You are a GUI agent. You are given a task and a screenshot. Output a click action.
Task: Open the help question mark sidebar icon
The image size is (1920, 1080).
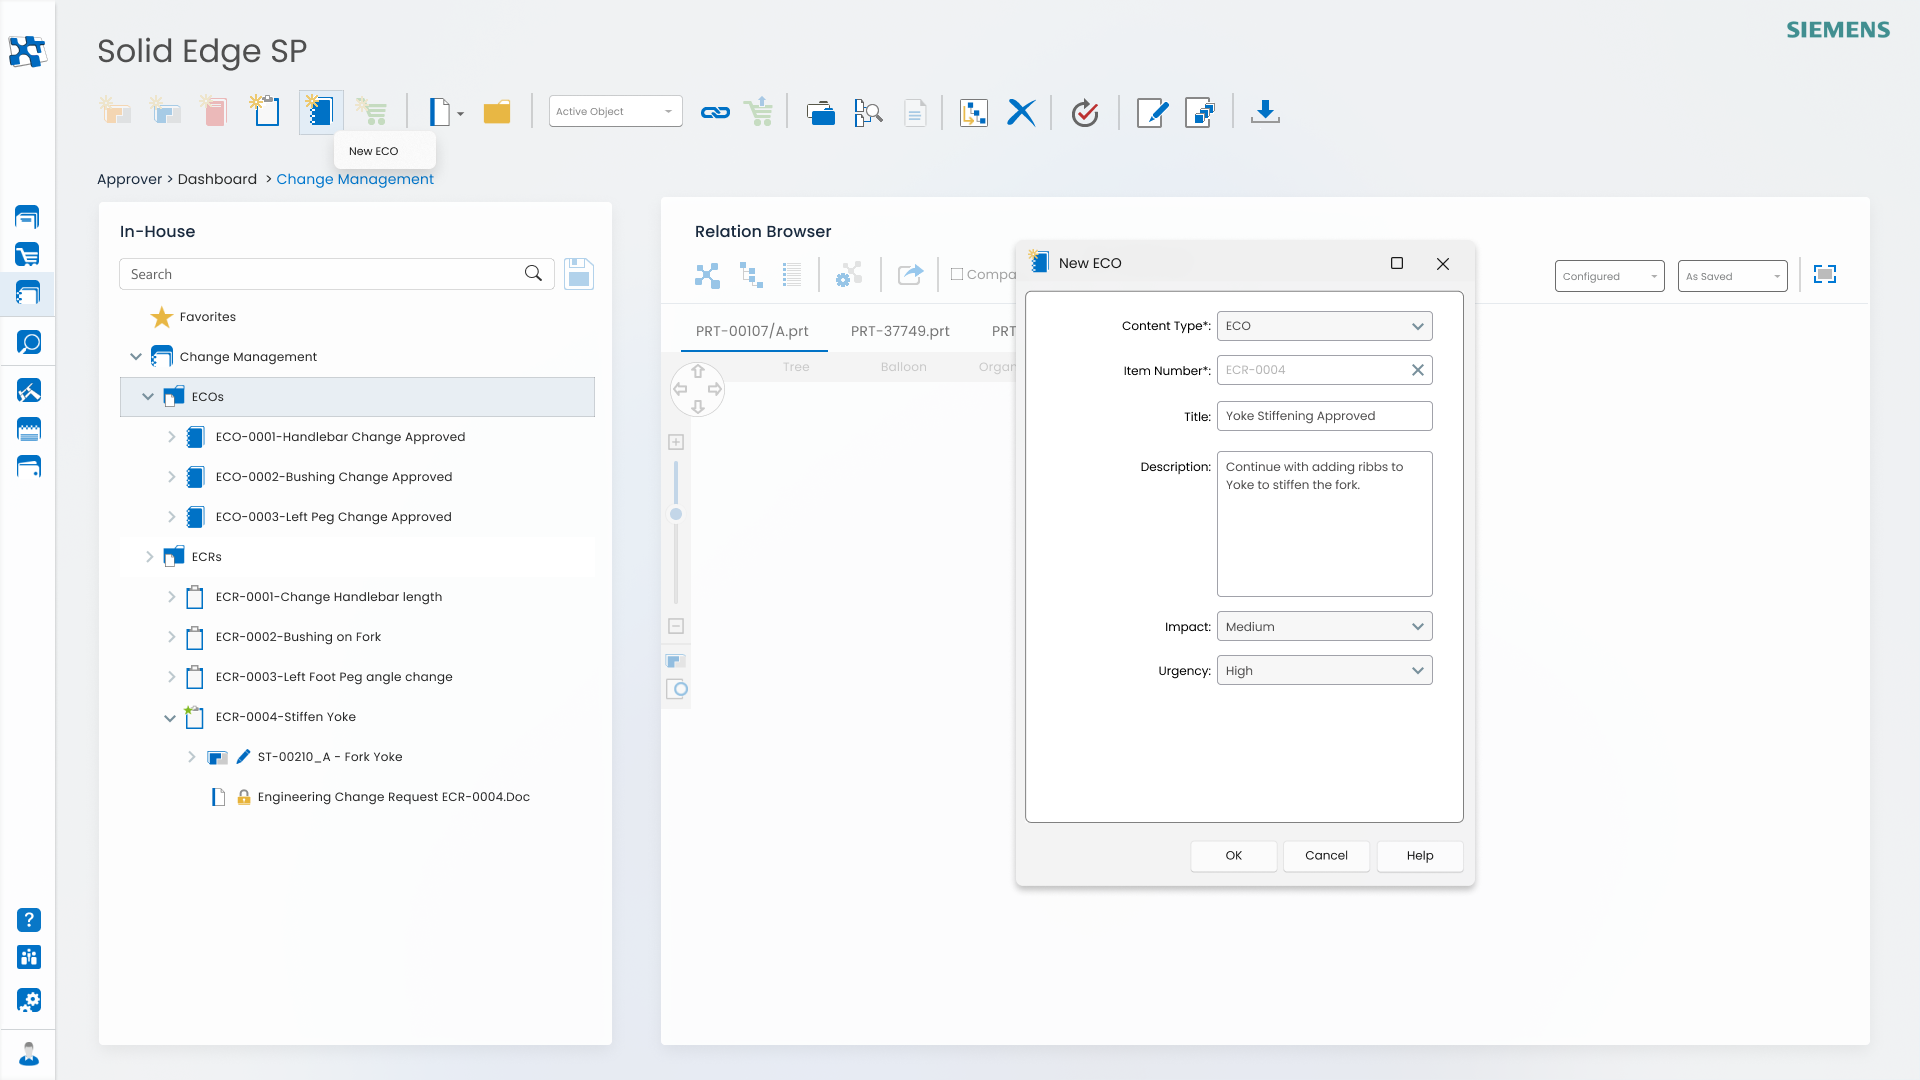click(29, 920)
